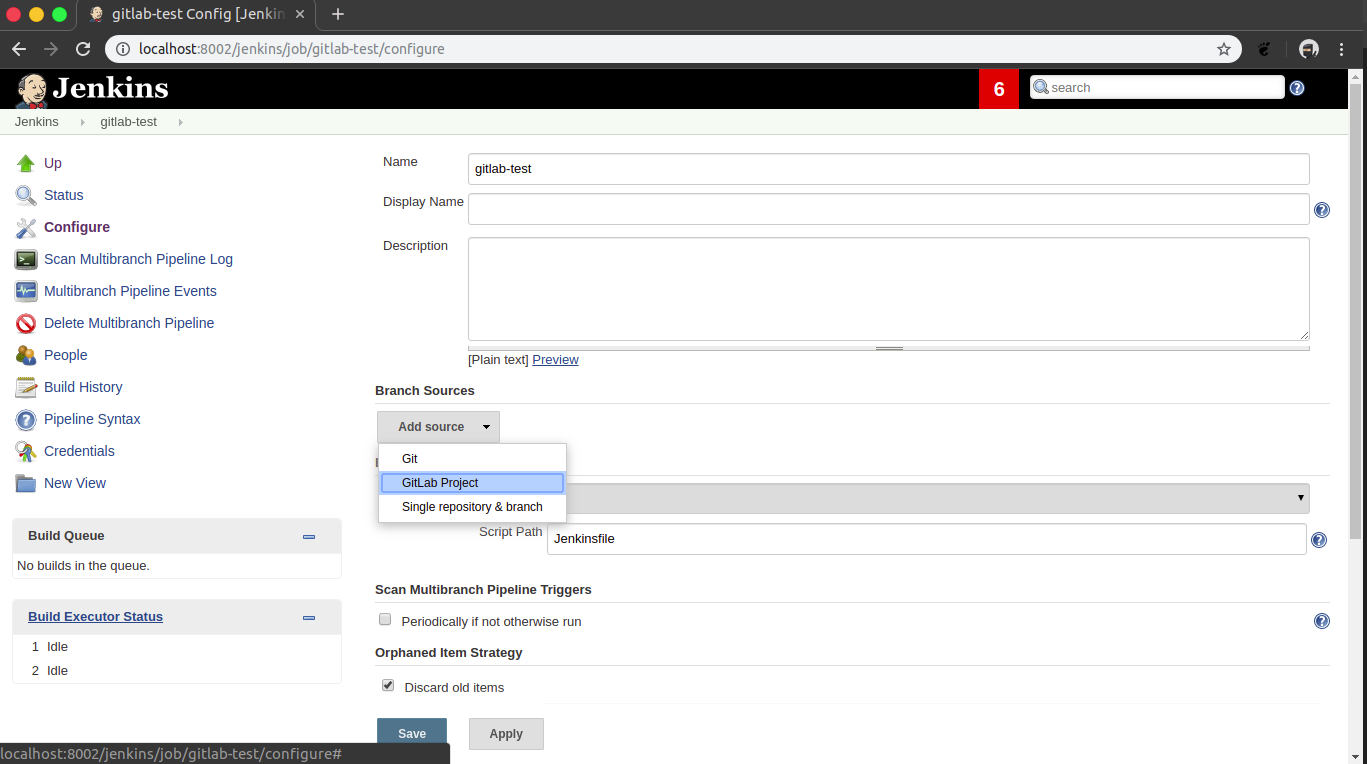Image resolution: width=1367 pixels, height=764 pixels.
Task: Click the search help question icon
Action: [x=1297, y=88]
